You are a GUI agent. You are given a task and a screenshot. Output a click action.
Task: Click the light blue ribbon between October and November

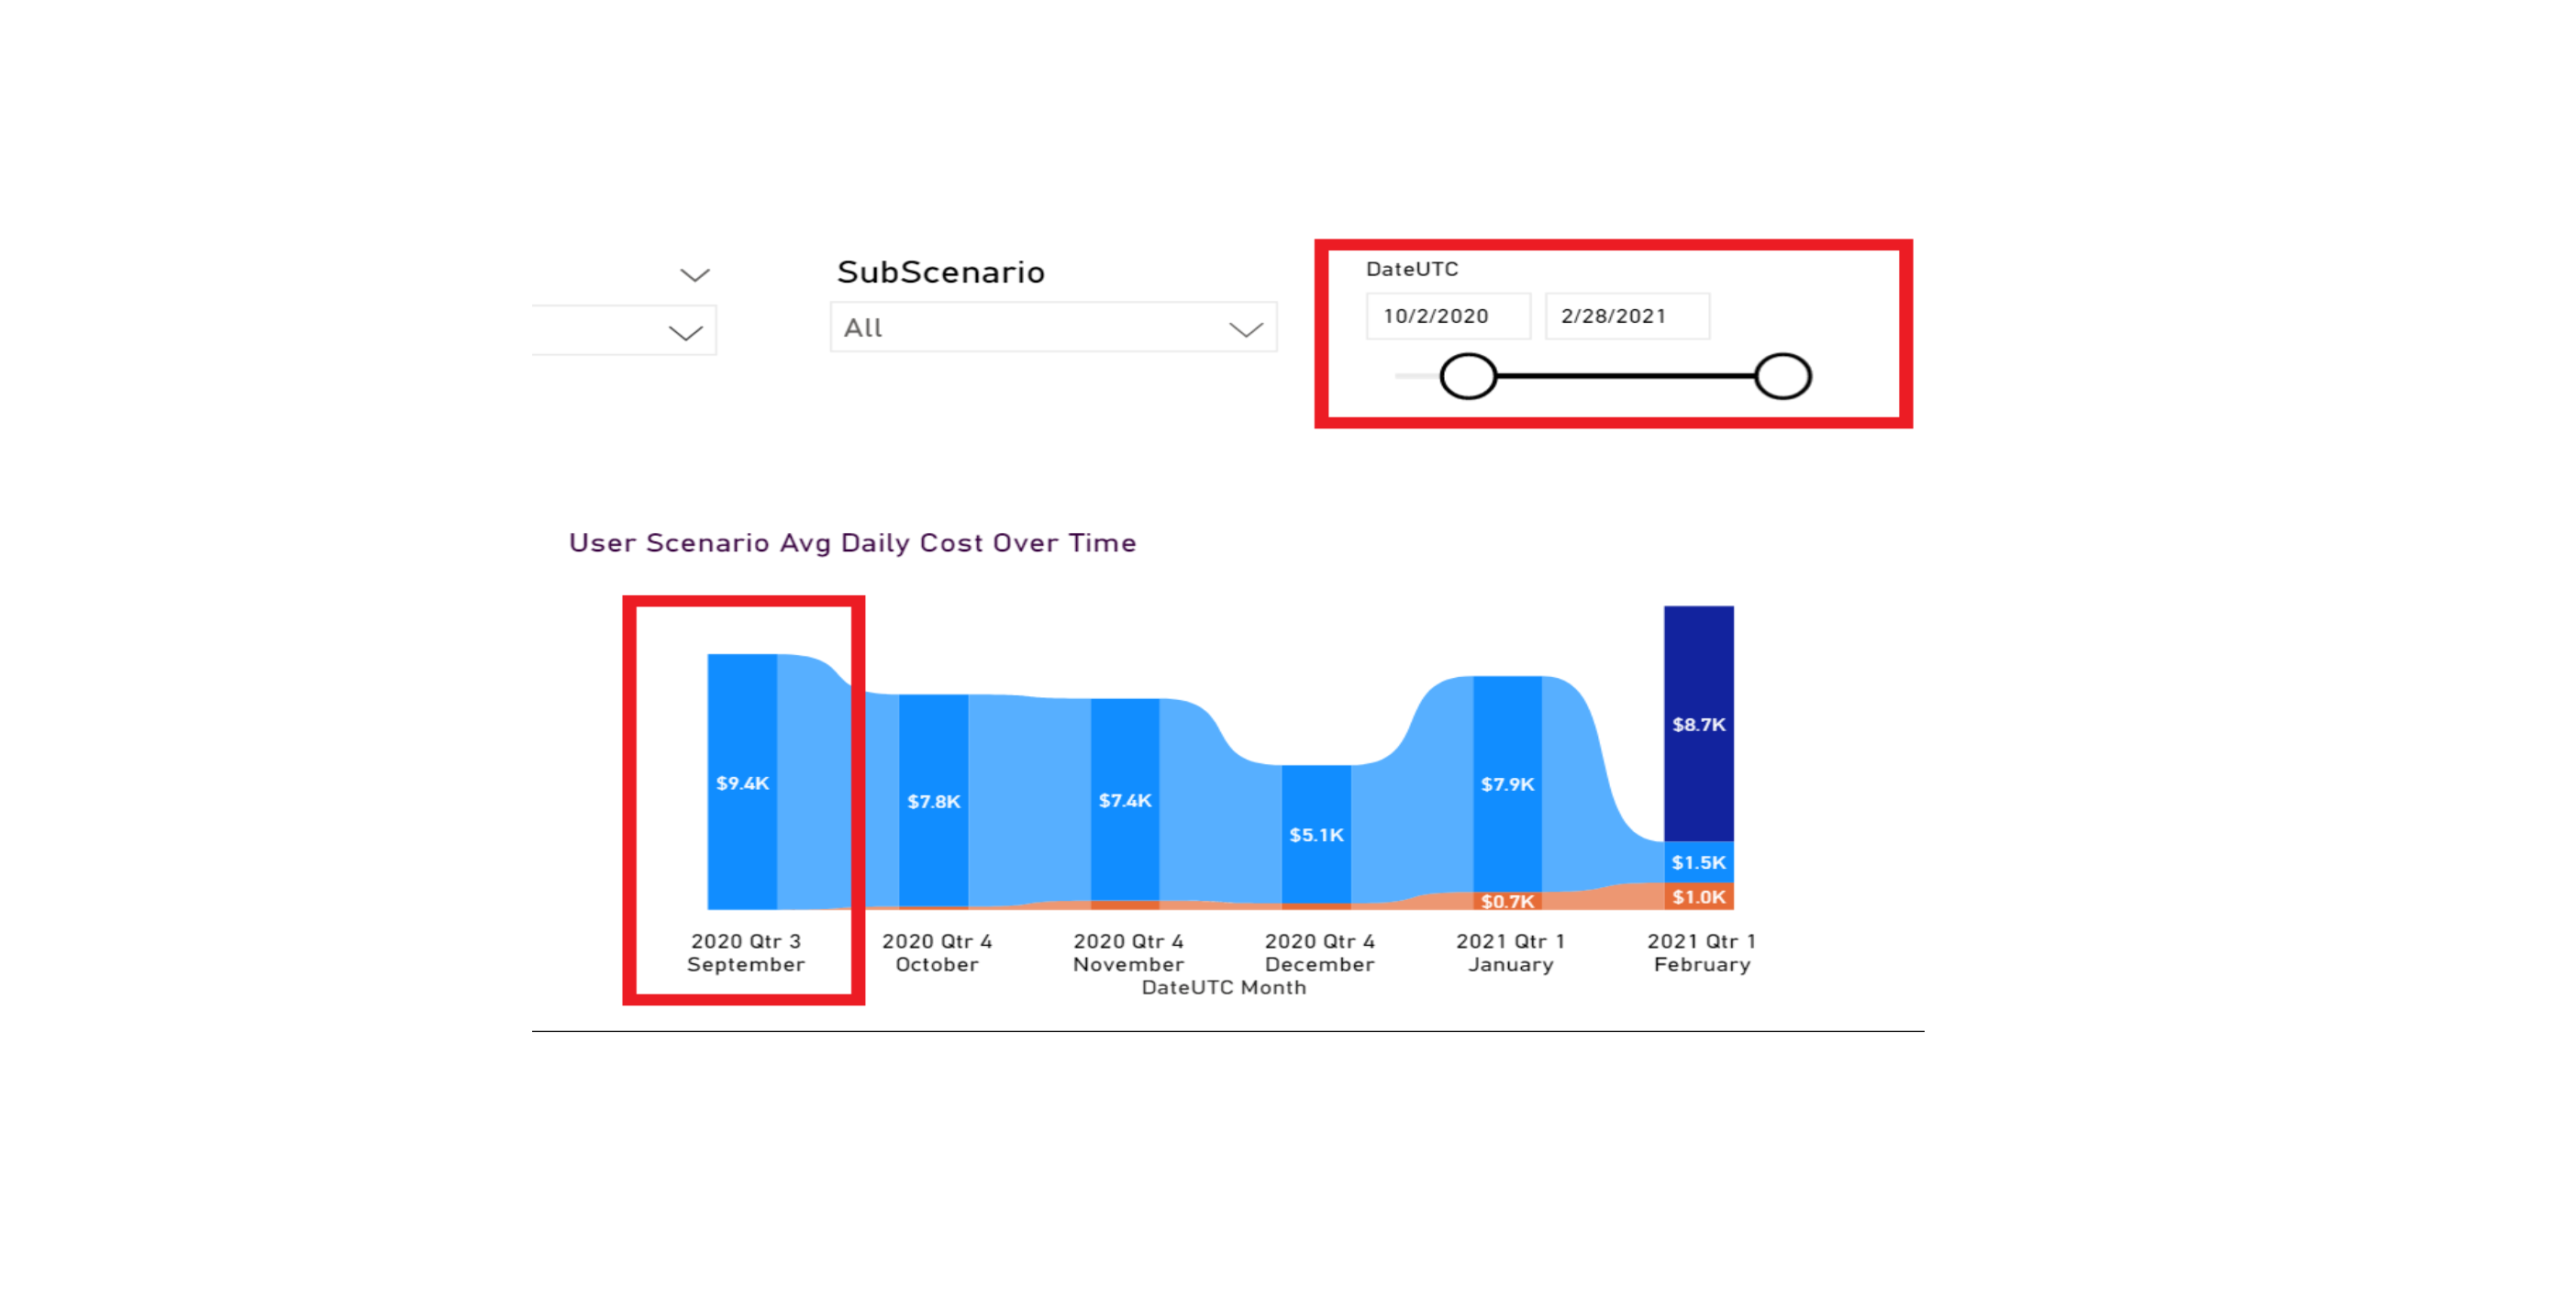tap(1029, 800)
